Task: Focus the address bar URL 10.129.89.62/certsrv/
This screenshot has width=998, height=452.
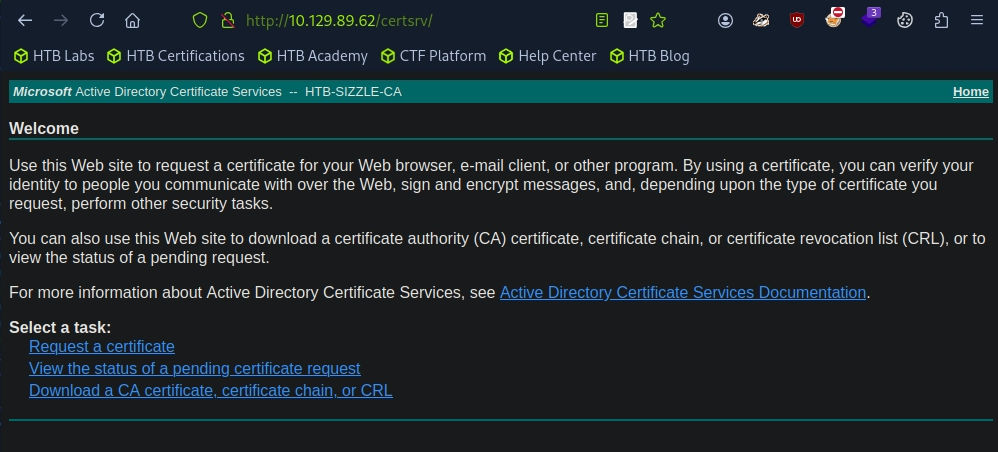Action: tap(339, 20)
